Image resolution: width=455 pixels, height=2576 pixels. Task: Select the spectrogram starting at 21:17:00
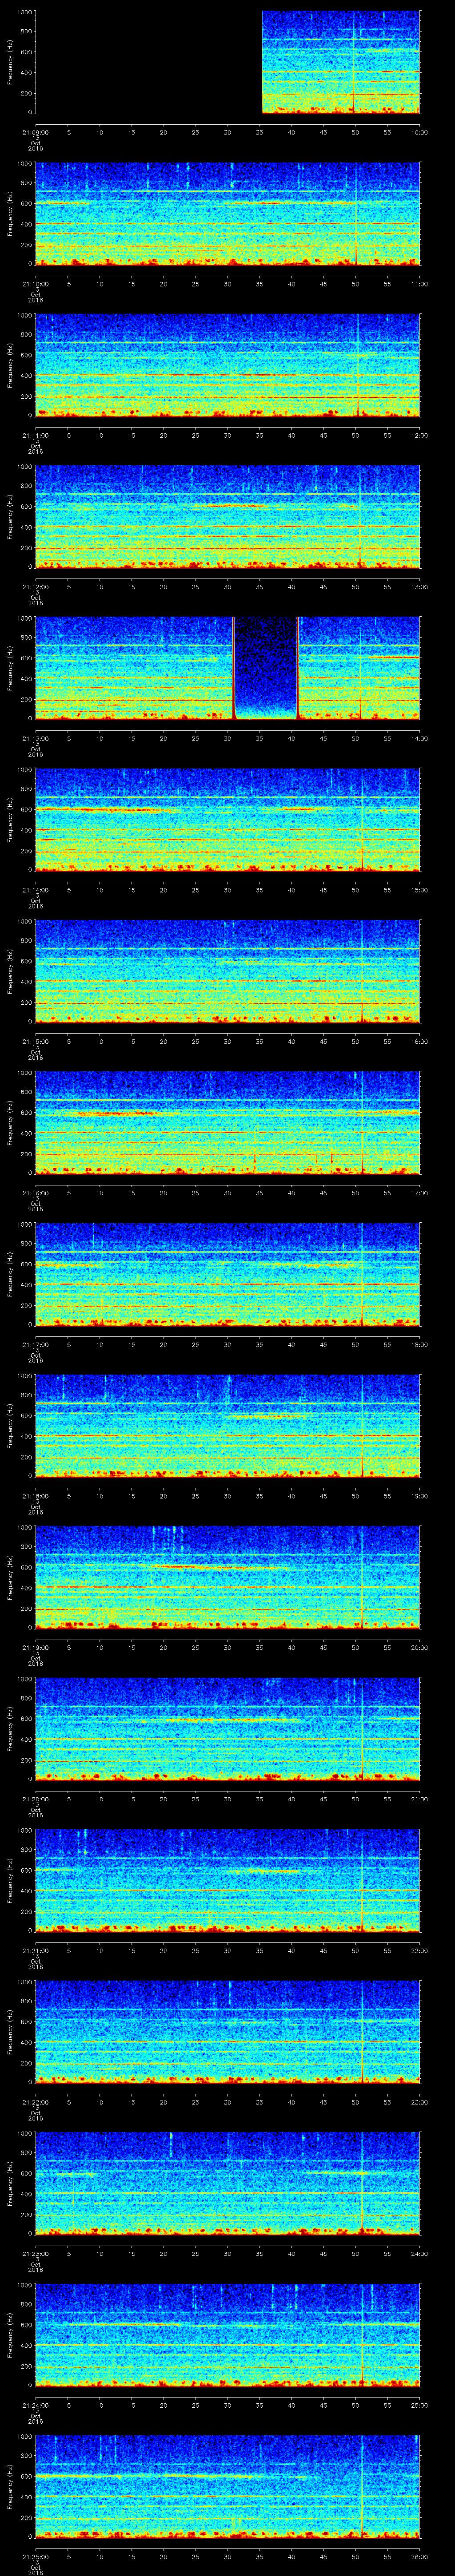tap(227, 1275)
